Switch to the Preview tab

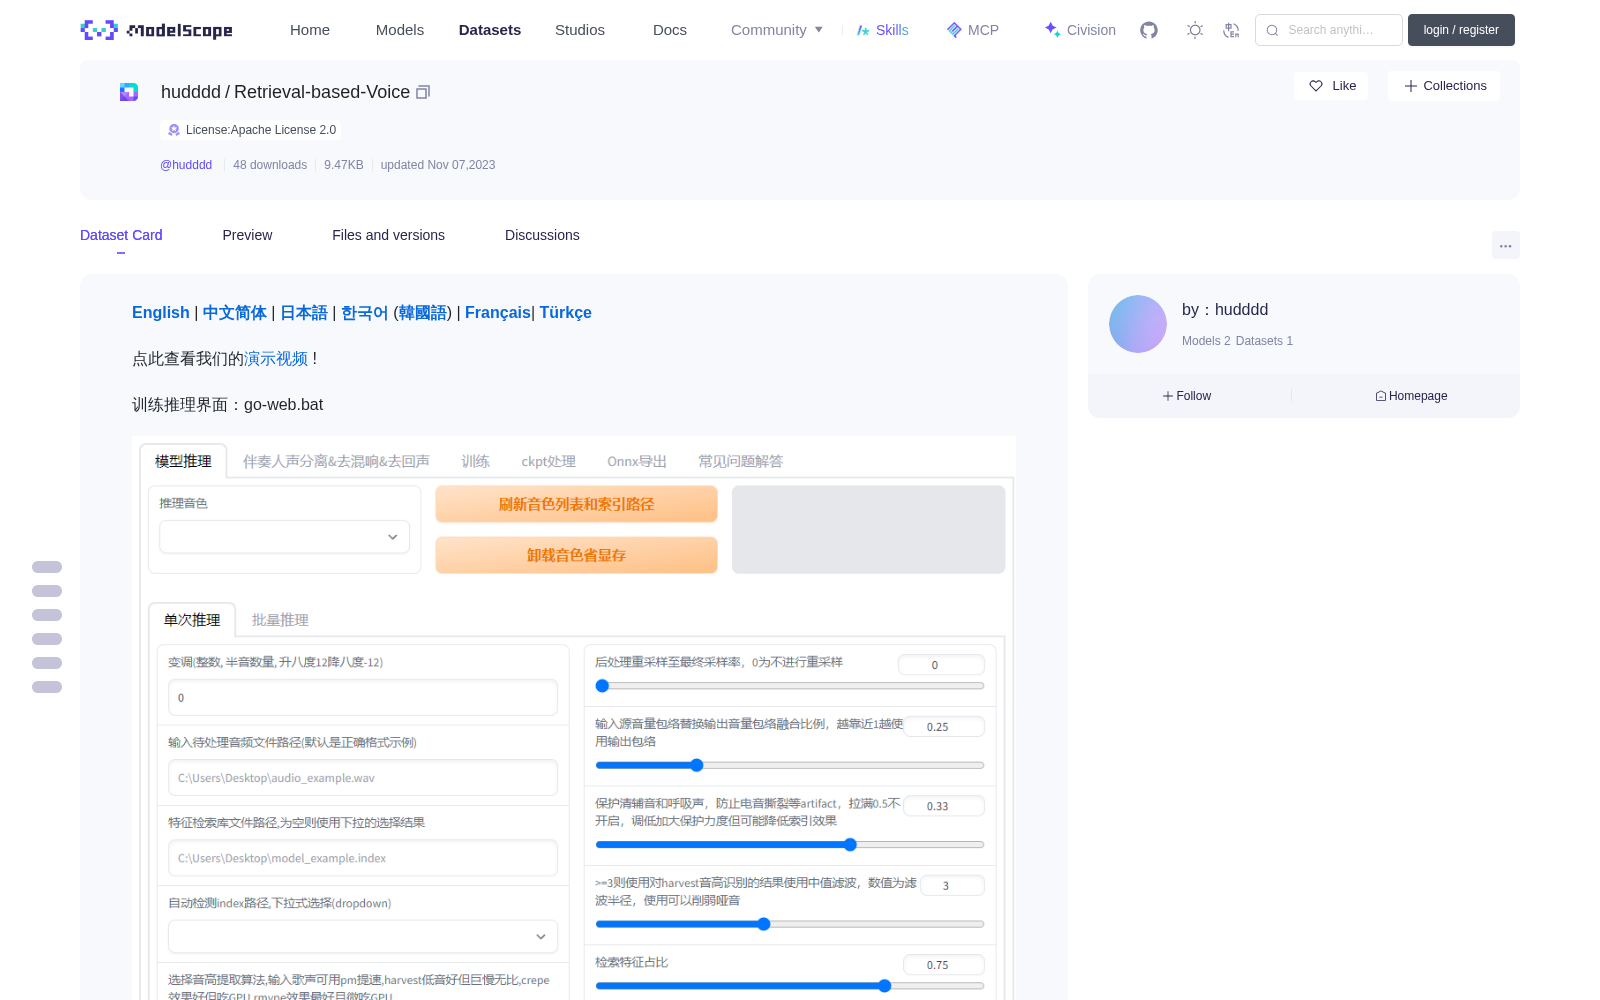(x=247, y=235)
